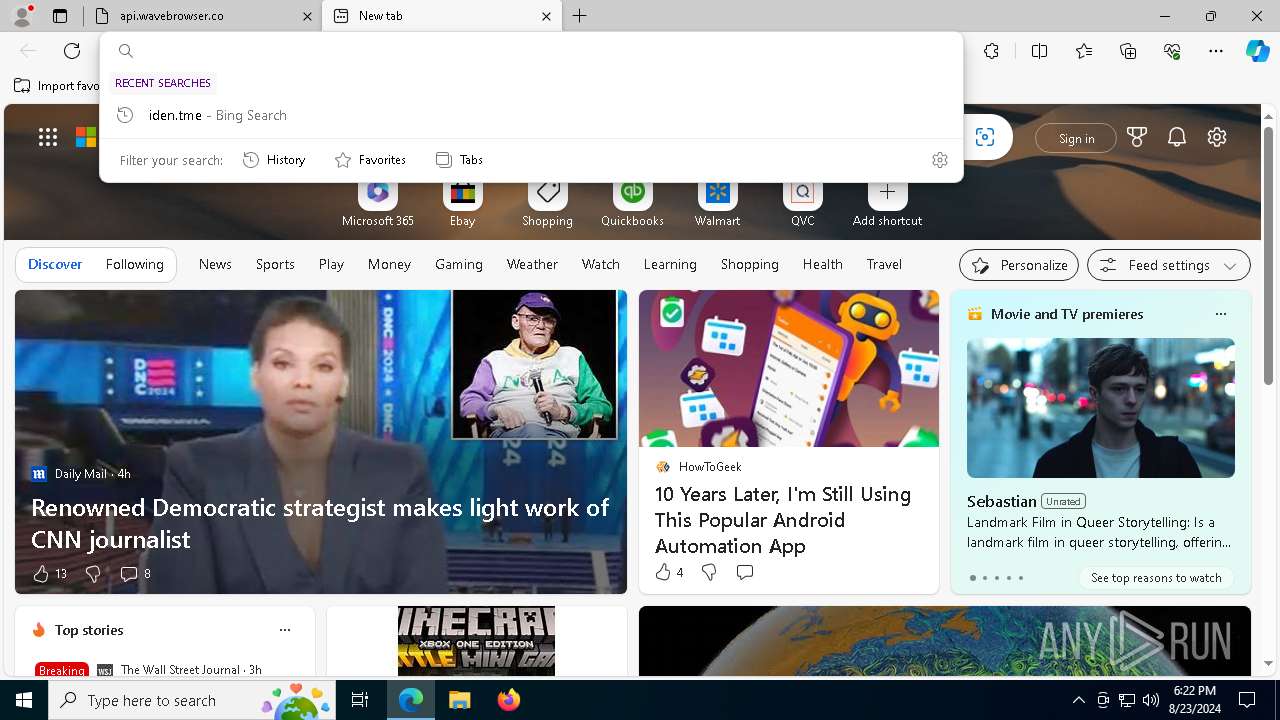Open the tab actions menu icon

coord(60,16)
